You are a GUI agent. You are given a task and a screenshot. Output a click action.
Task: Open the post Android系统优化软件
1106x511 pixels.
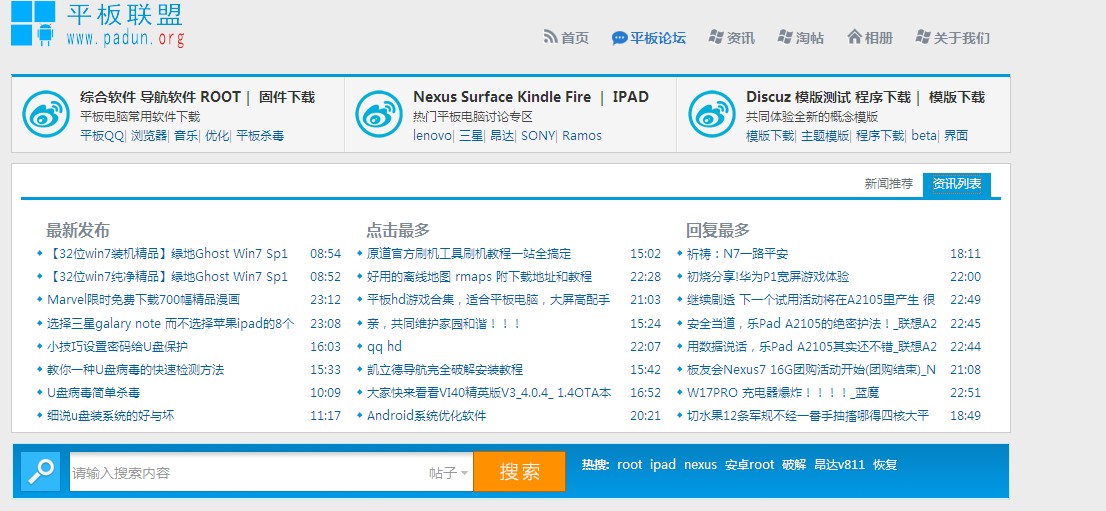(x=426, y=416)
